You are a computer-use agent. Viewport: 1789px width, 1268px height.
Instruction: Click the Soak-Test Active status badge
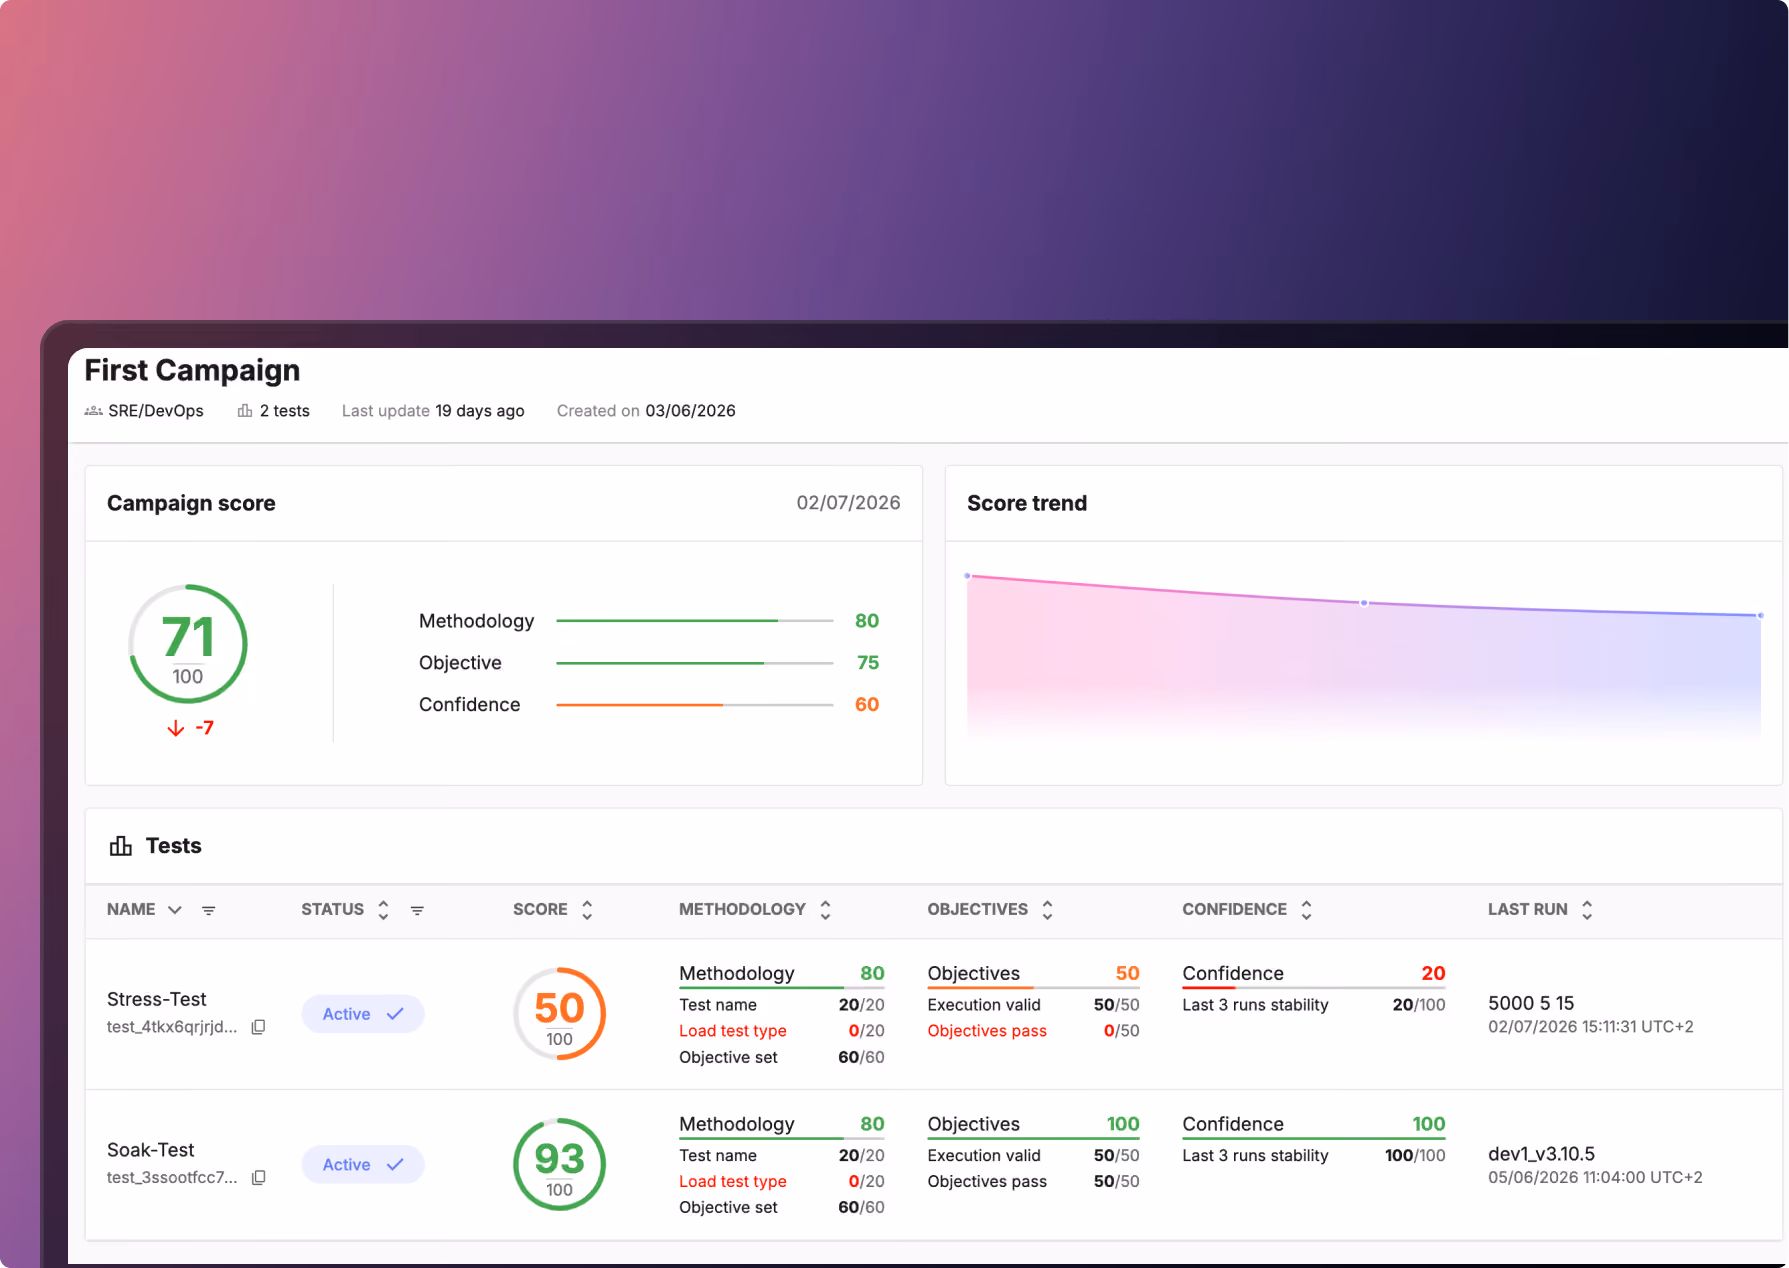tap(363, 1165)
